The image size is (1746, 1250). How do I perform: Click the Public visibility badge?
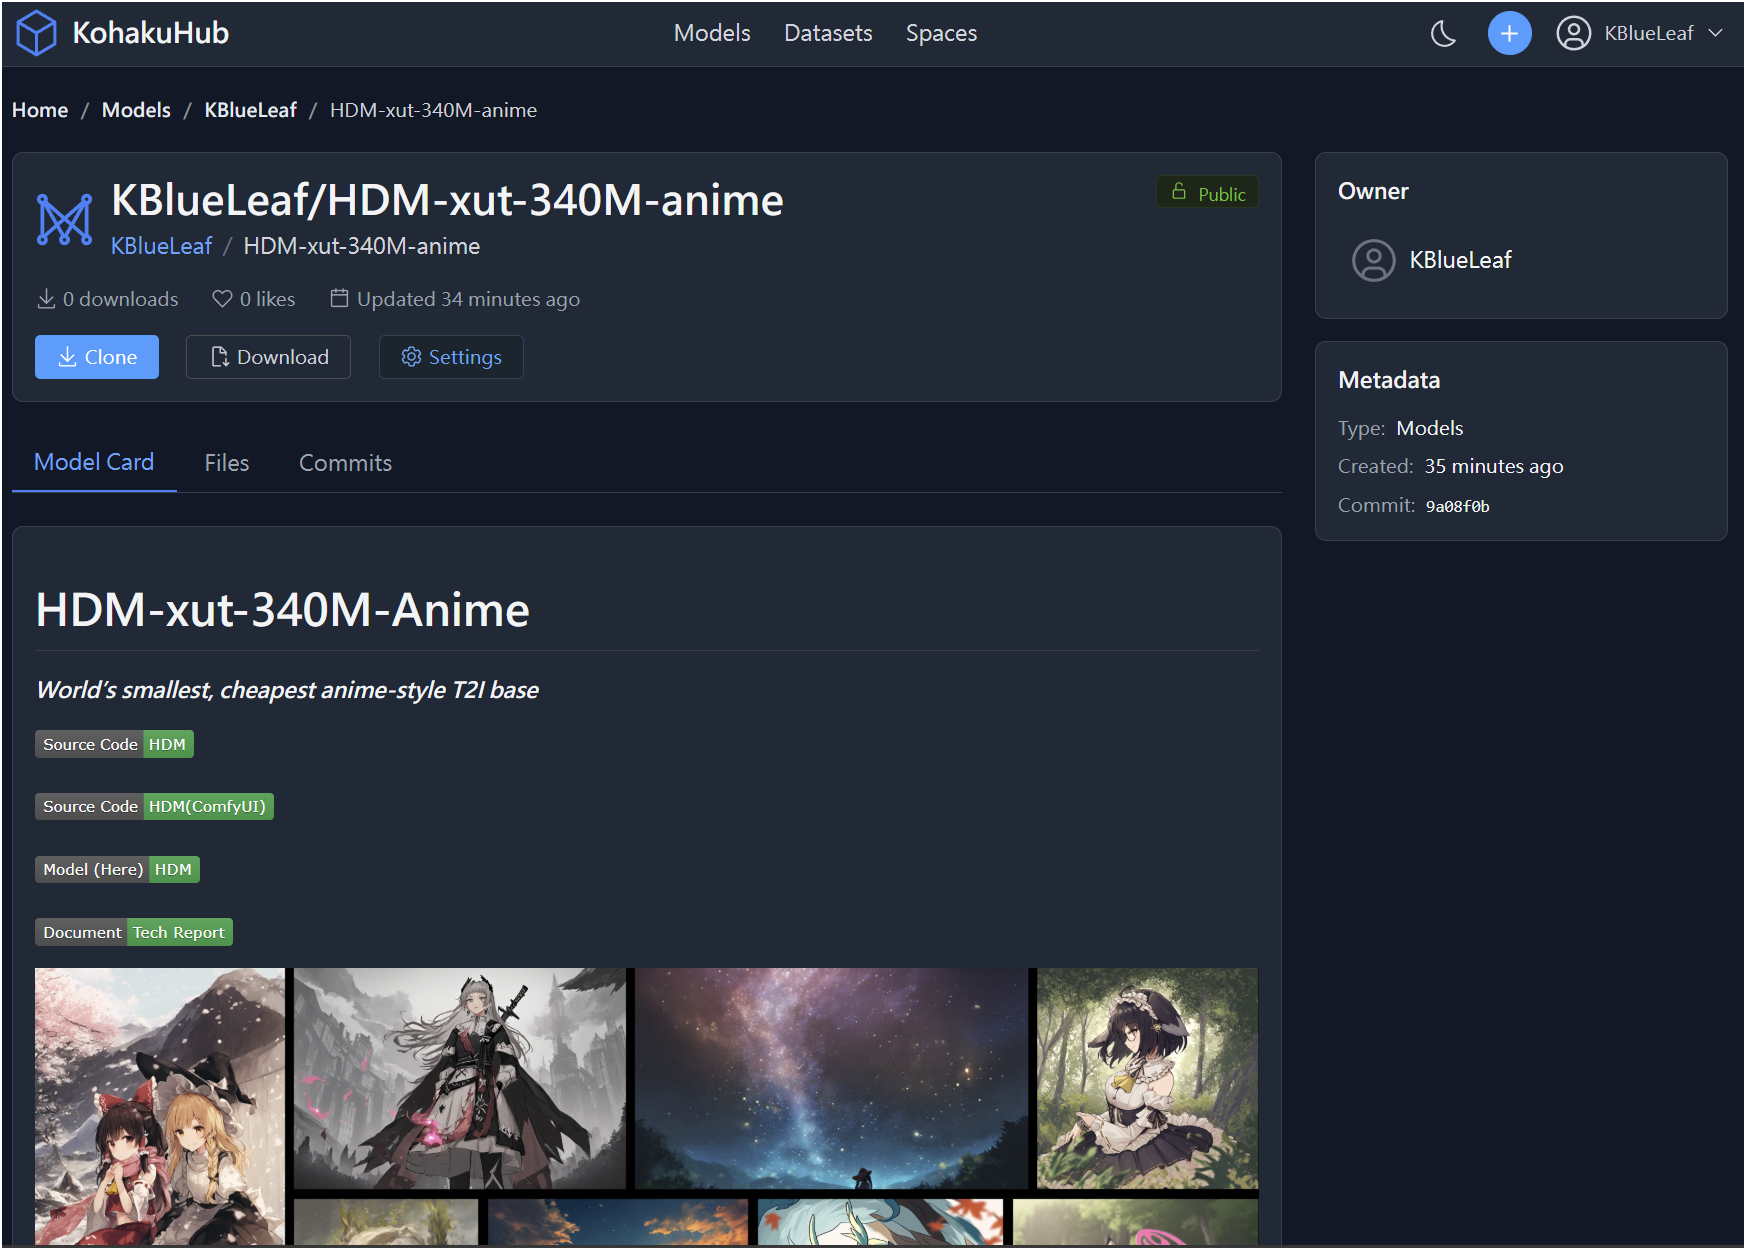[x=1208, y=193]
